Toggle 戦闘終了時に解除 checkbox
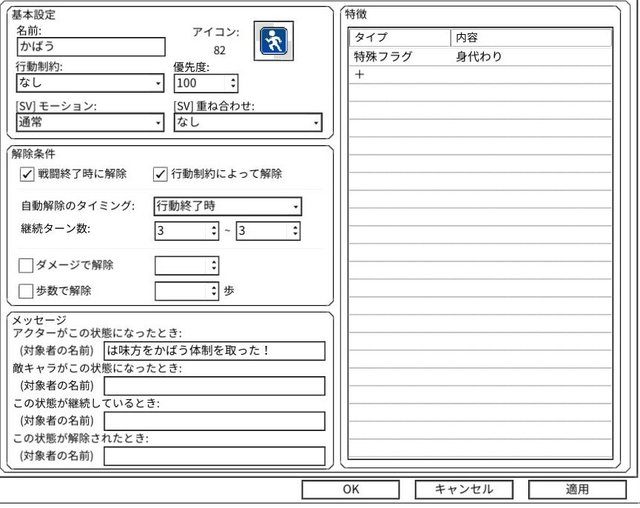 (x=27, y=174)
